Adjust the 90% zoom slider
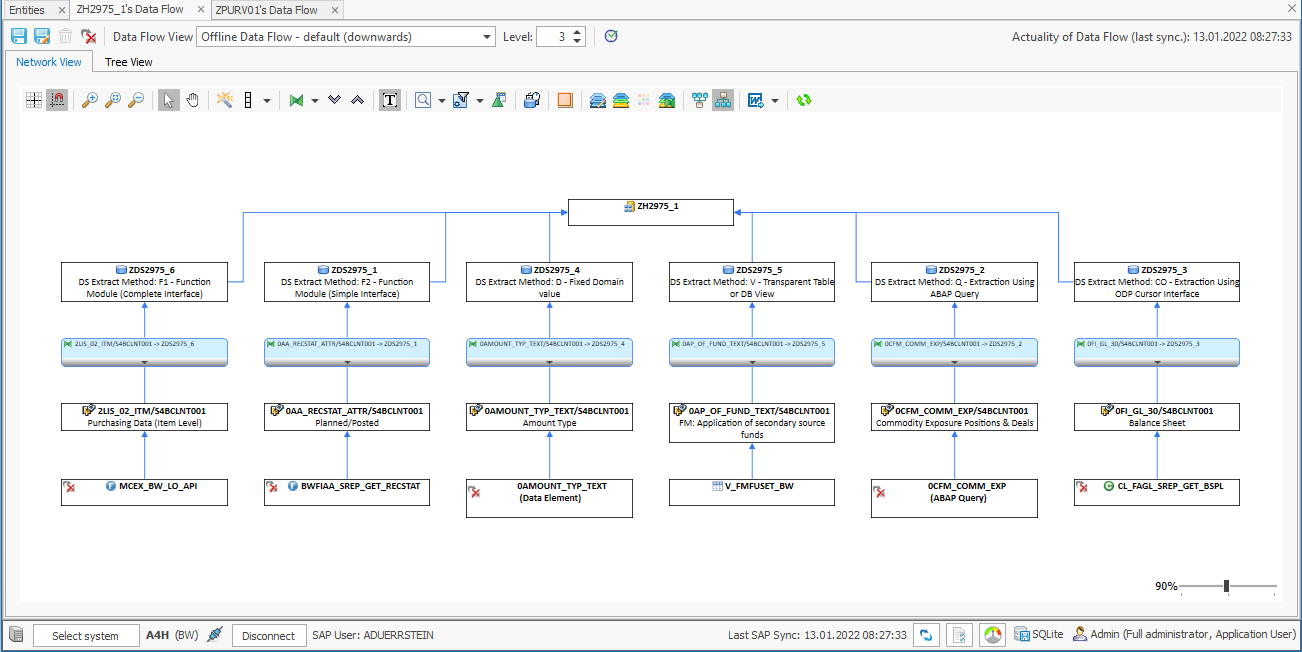The image size is (1302, 652). click(x=1227, y=586)
